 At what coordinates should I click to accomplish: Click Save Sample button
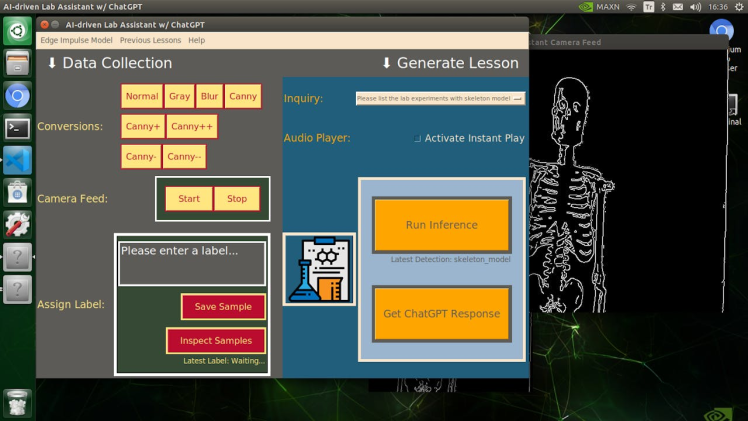(223, 307)
